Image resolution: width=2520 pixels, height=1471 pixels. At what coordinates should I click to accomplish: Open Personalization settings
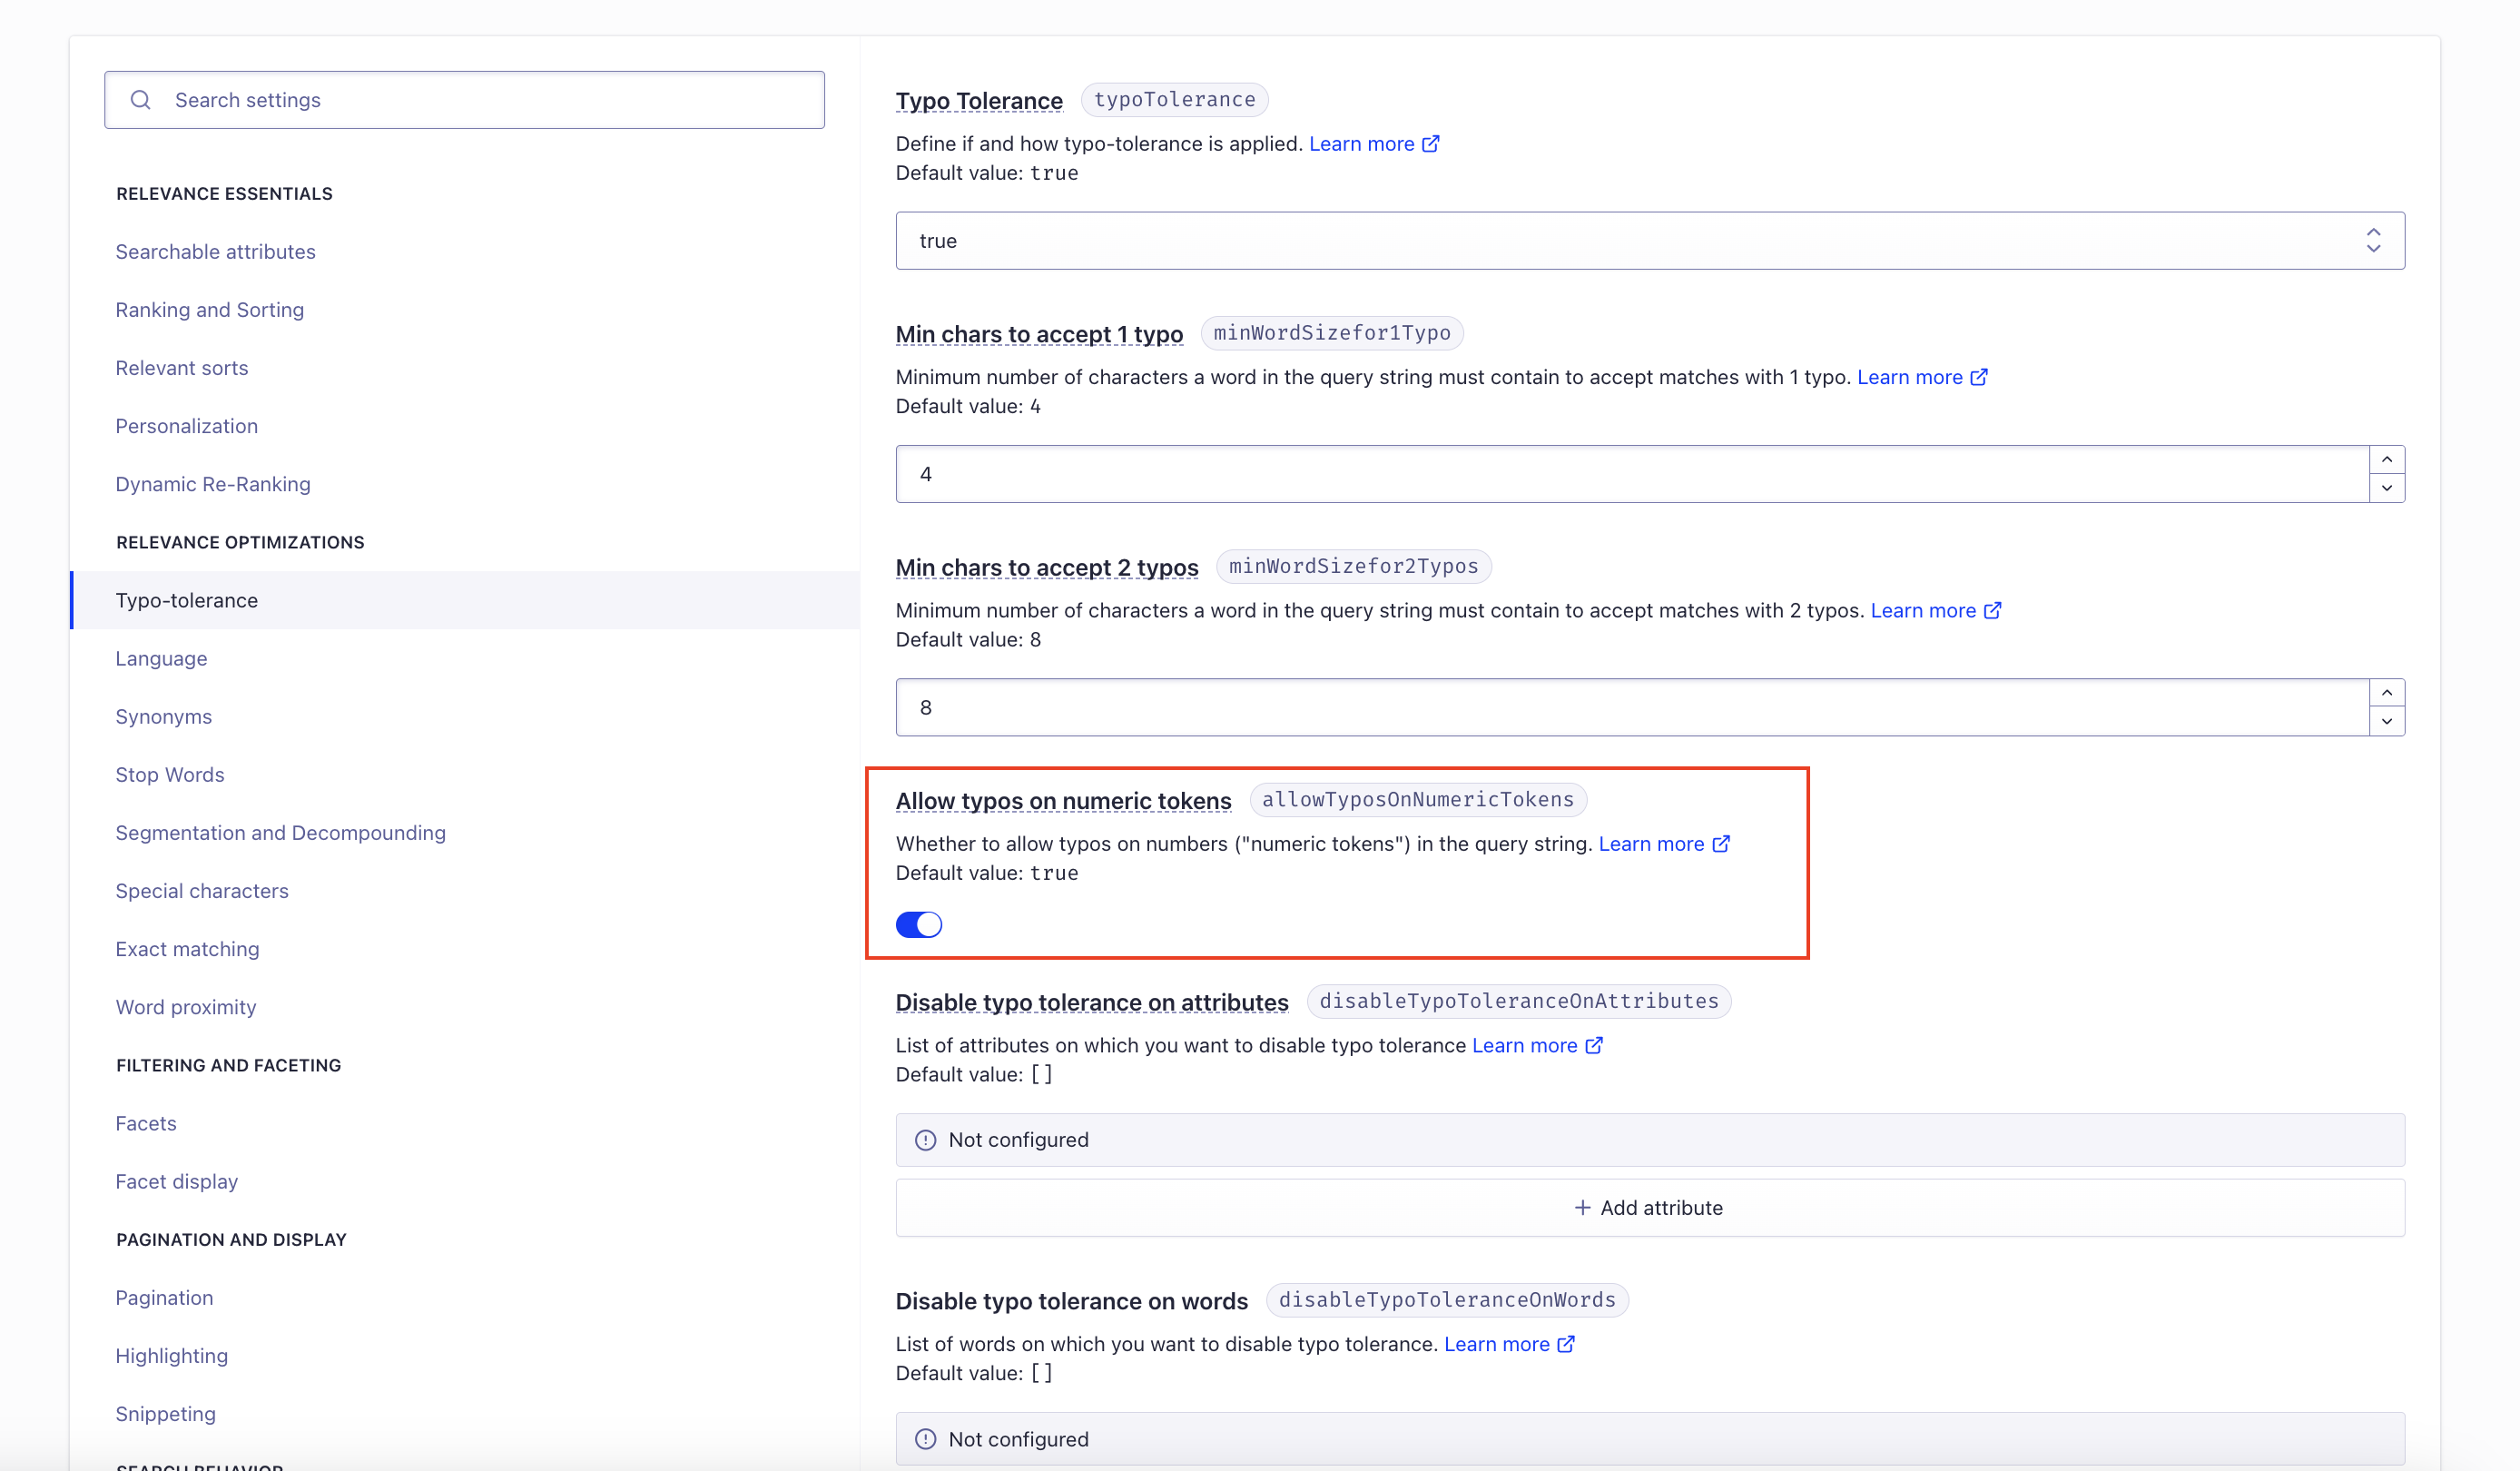(187, 426)
